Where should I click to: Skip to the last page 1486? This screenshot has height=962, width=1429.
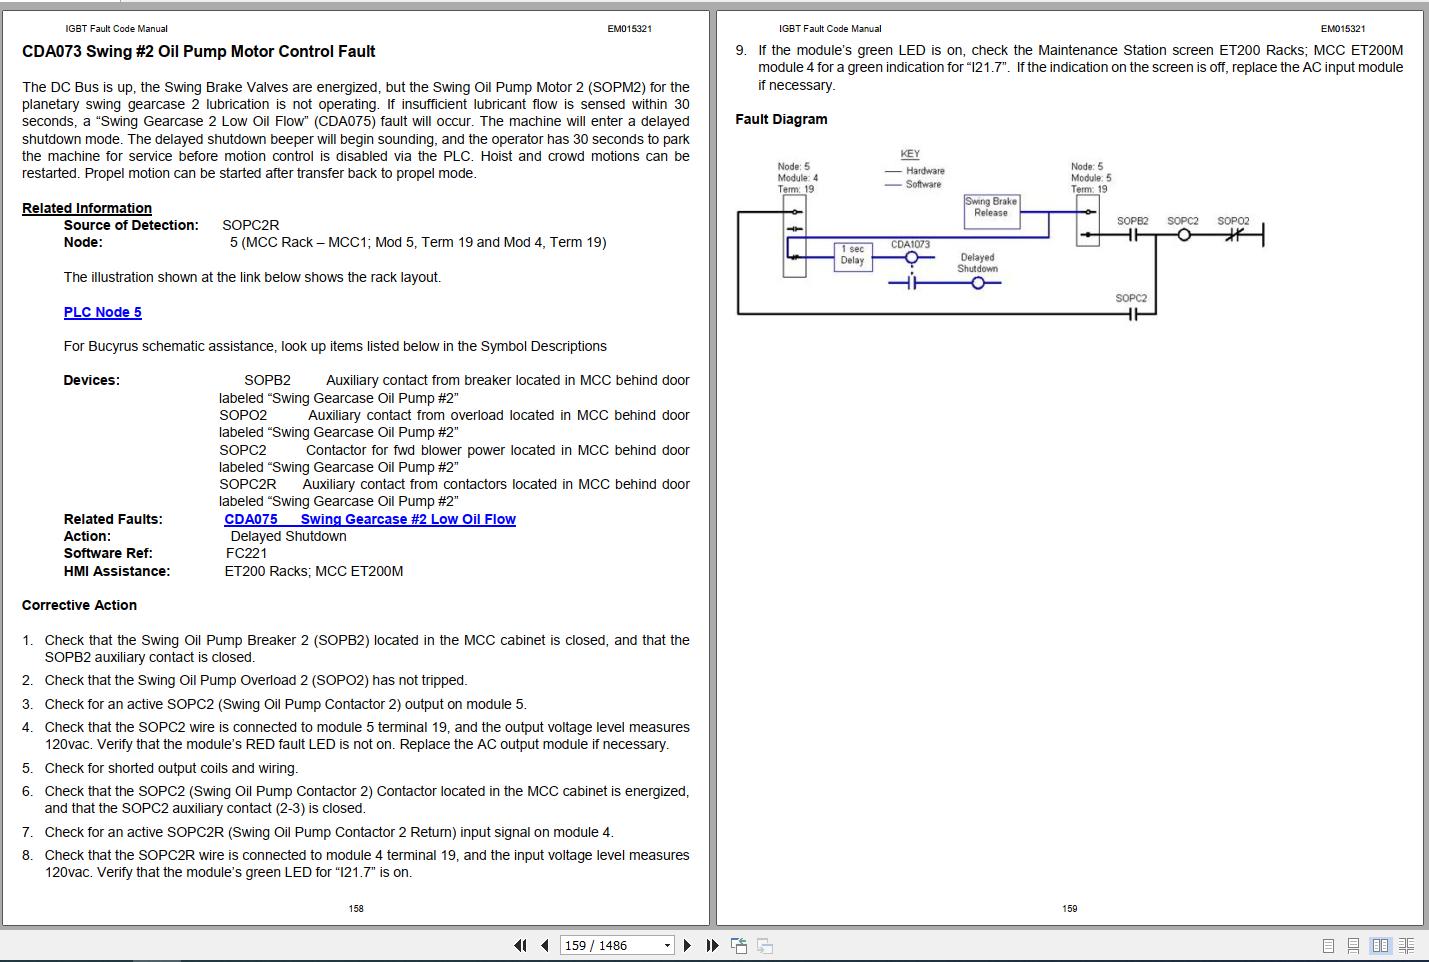tap(711, 945)
